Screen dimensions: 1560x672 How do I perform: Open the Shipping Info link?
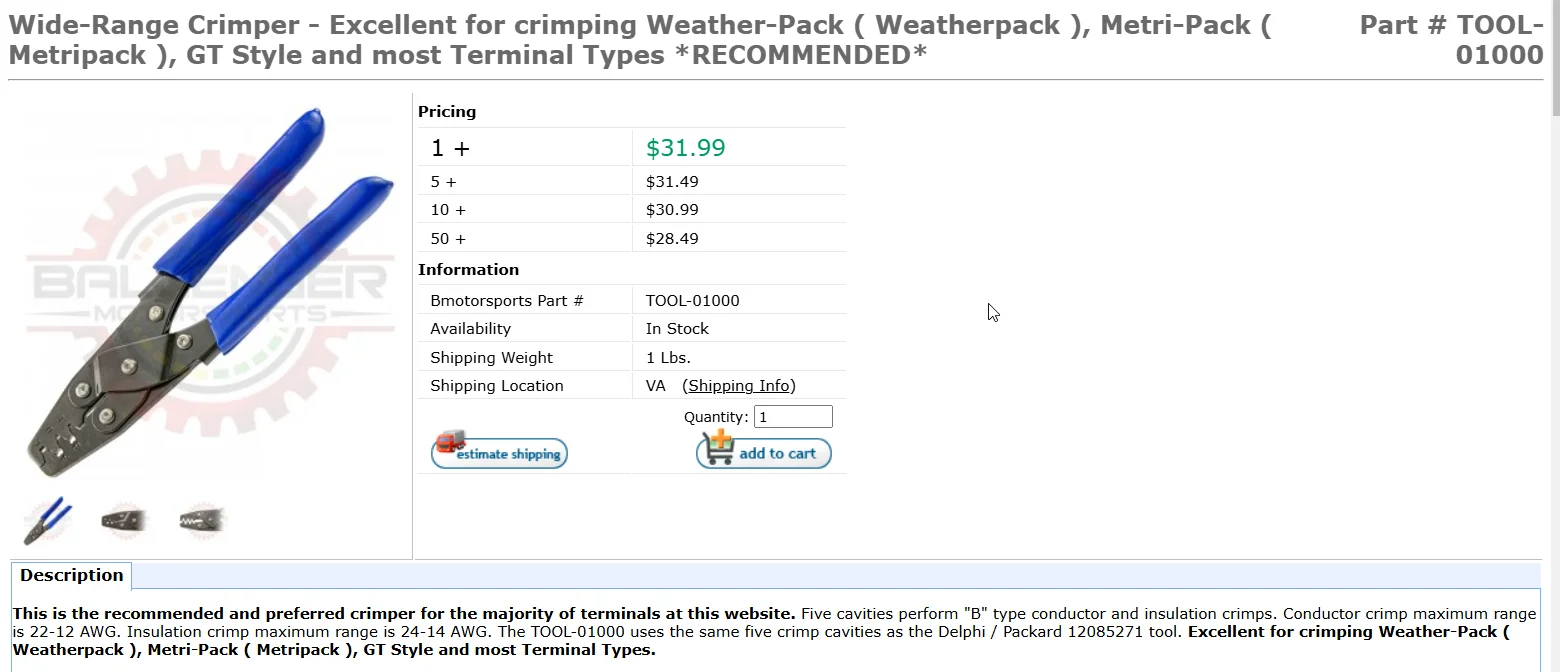pos(741,386)
